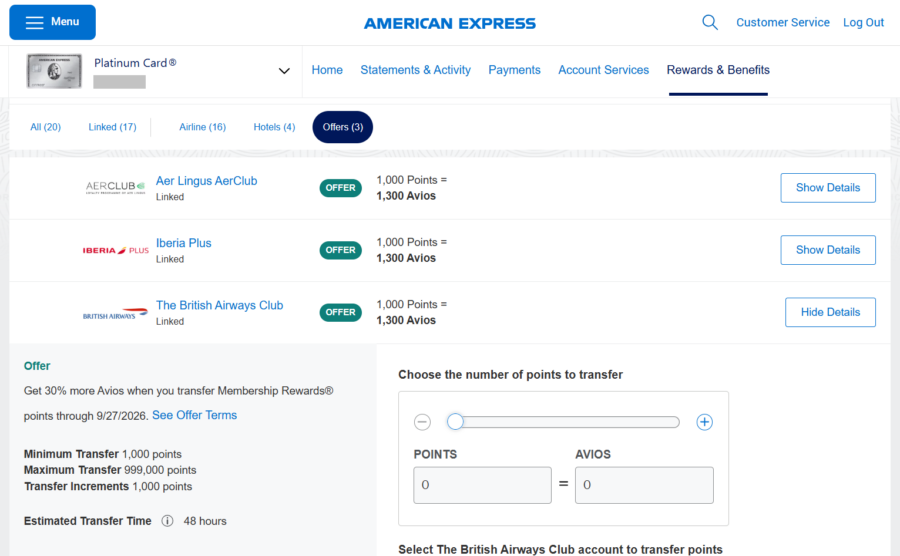
Task: Click "1,300 Avios" in the Iberia Plus row
Action: 406,258
